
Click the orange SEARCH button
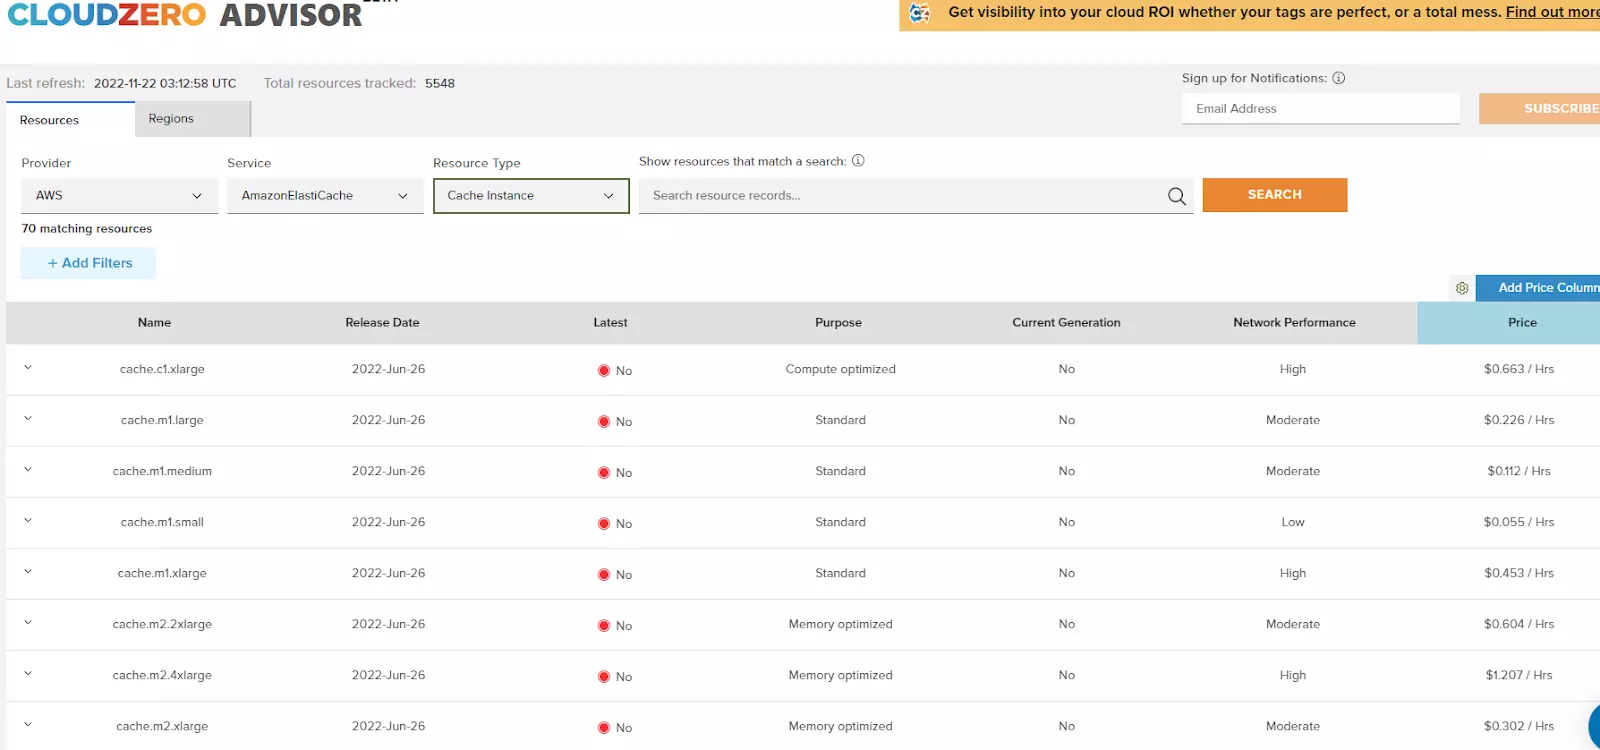click(x=1275, y=195)
